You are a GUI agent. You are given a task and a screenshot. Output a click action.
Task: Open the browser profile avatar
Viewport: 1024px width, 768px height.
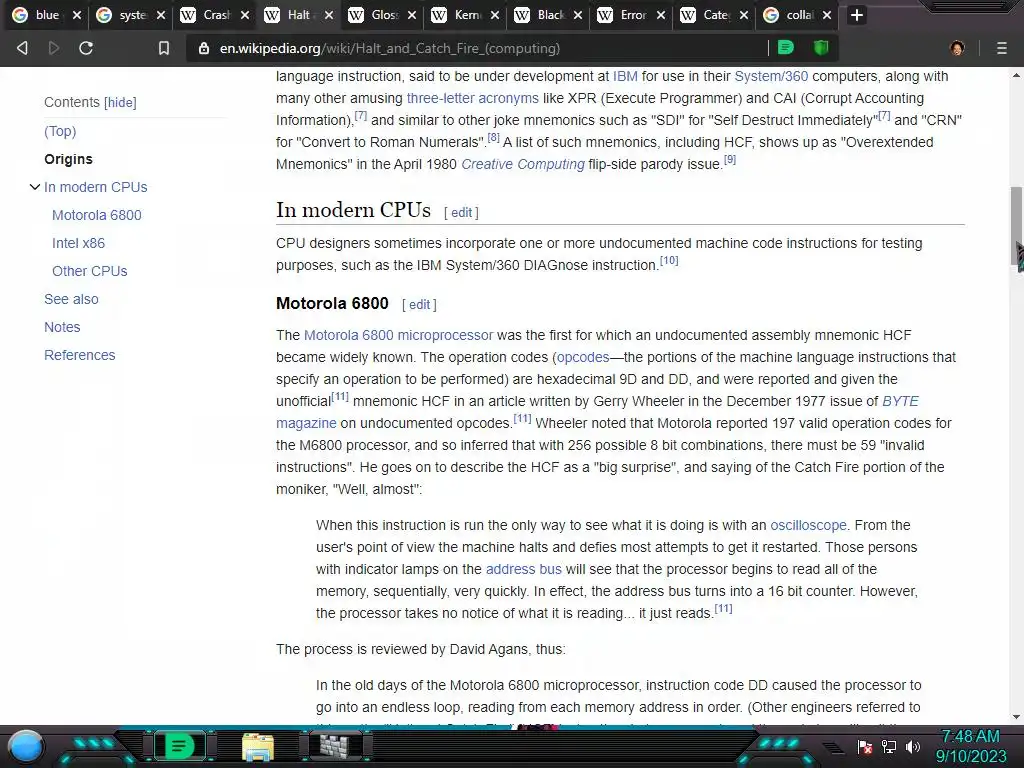pyautogui.click(x=957, y=48)
